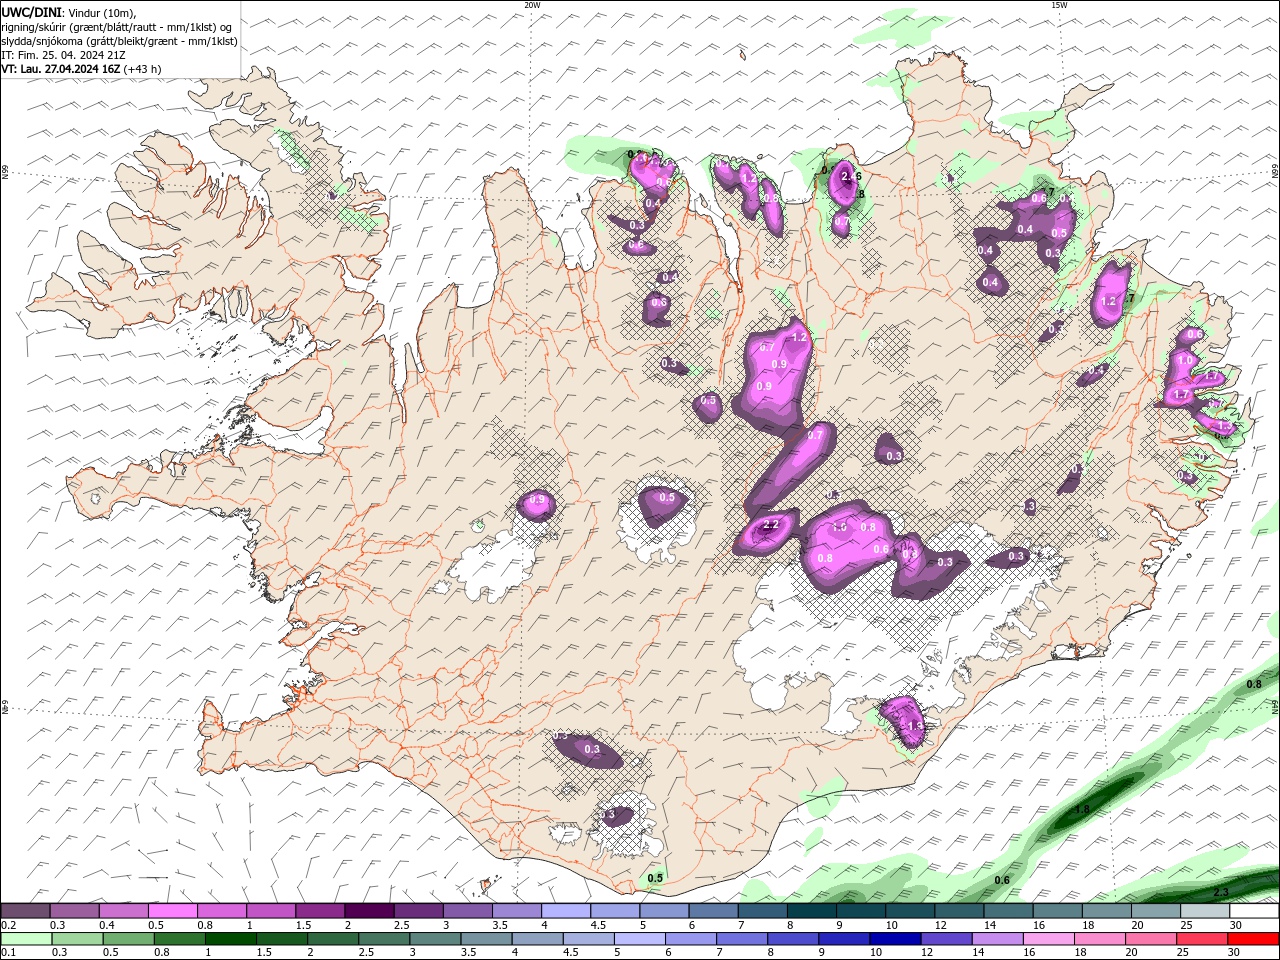
Task: Pick the dark mauve 0.2 snow-scale swatch
Action: click(x=25, y=911)
